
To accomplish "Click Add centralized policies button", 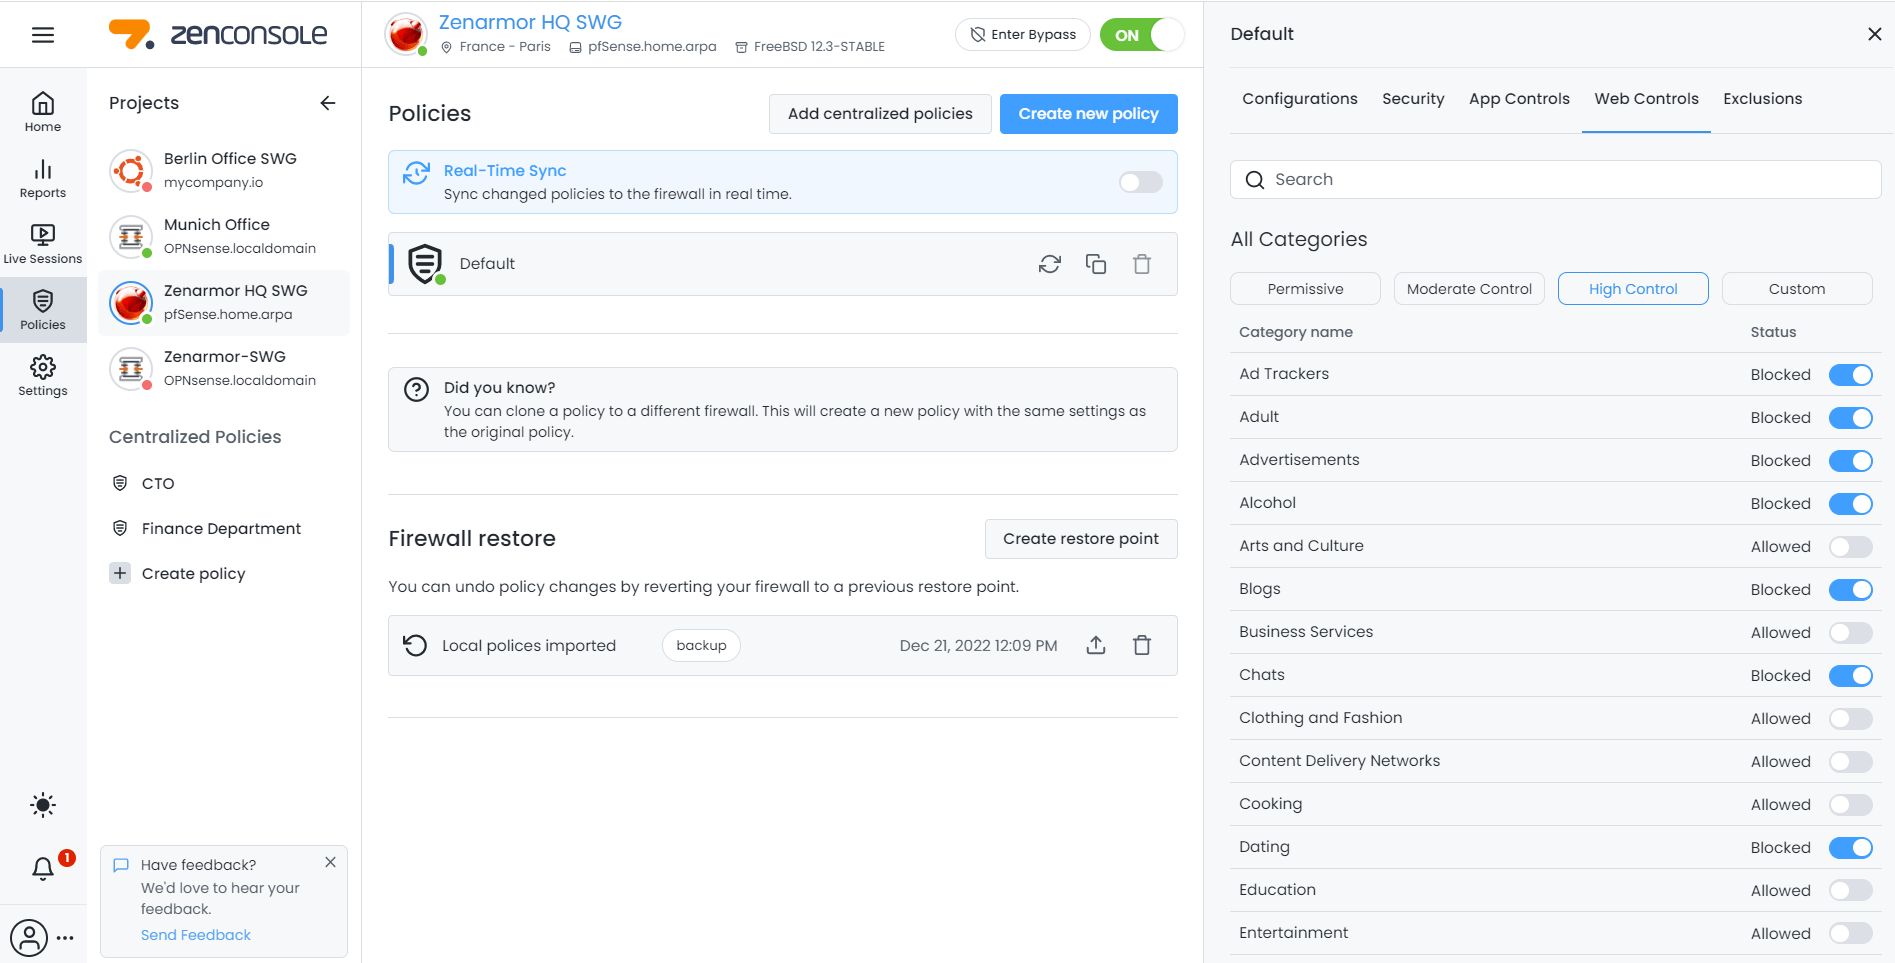I will pyautogui.click(x=880, y=114).
